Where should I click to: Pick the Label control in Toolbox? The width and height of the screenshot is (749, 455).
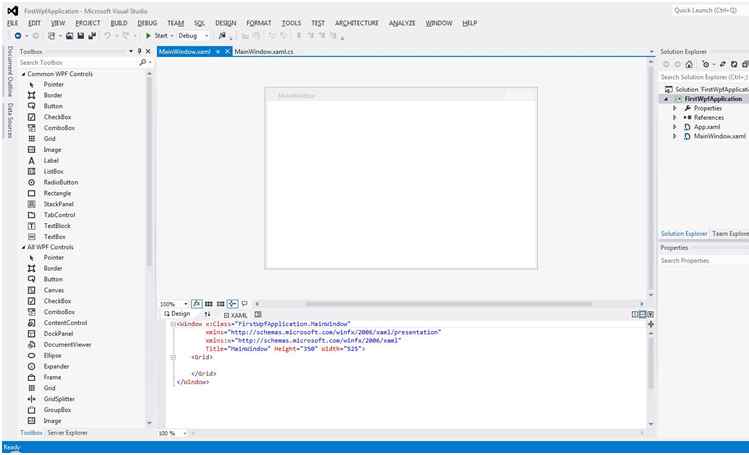(x=51, y=160)
